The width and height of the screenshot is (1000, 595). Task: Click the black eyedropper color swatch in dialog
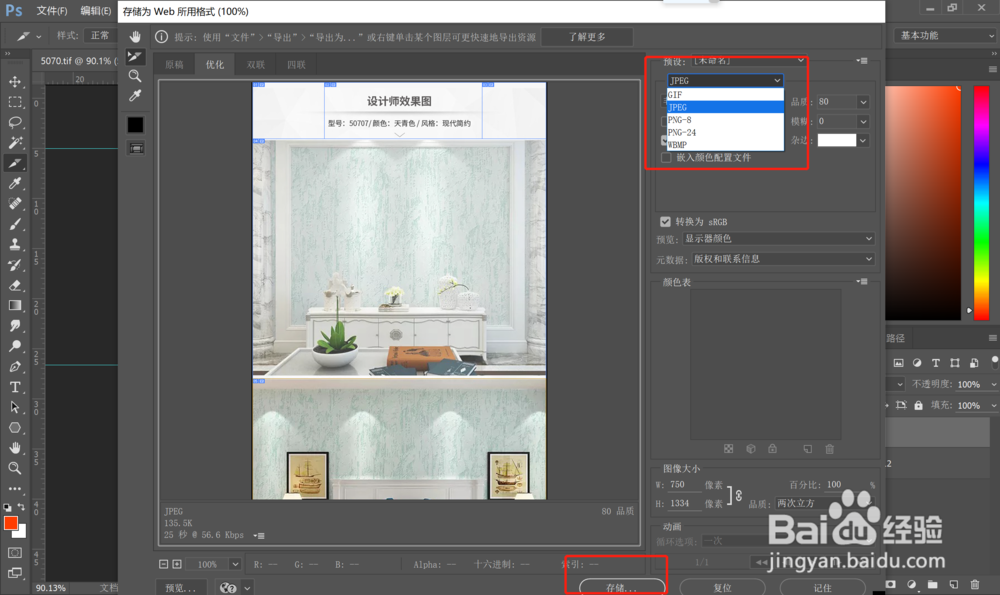tap(135, 125)
